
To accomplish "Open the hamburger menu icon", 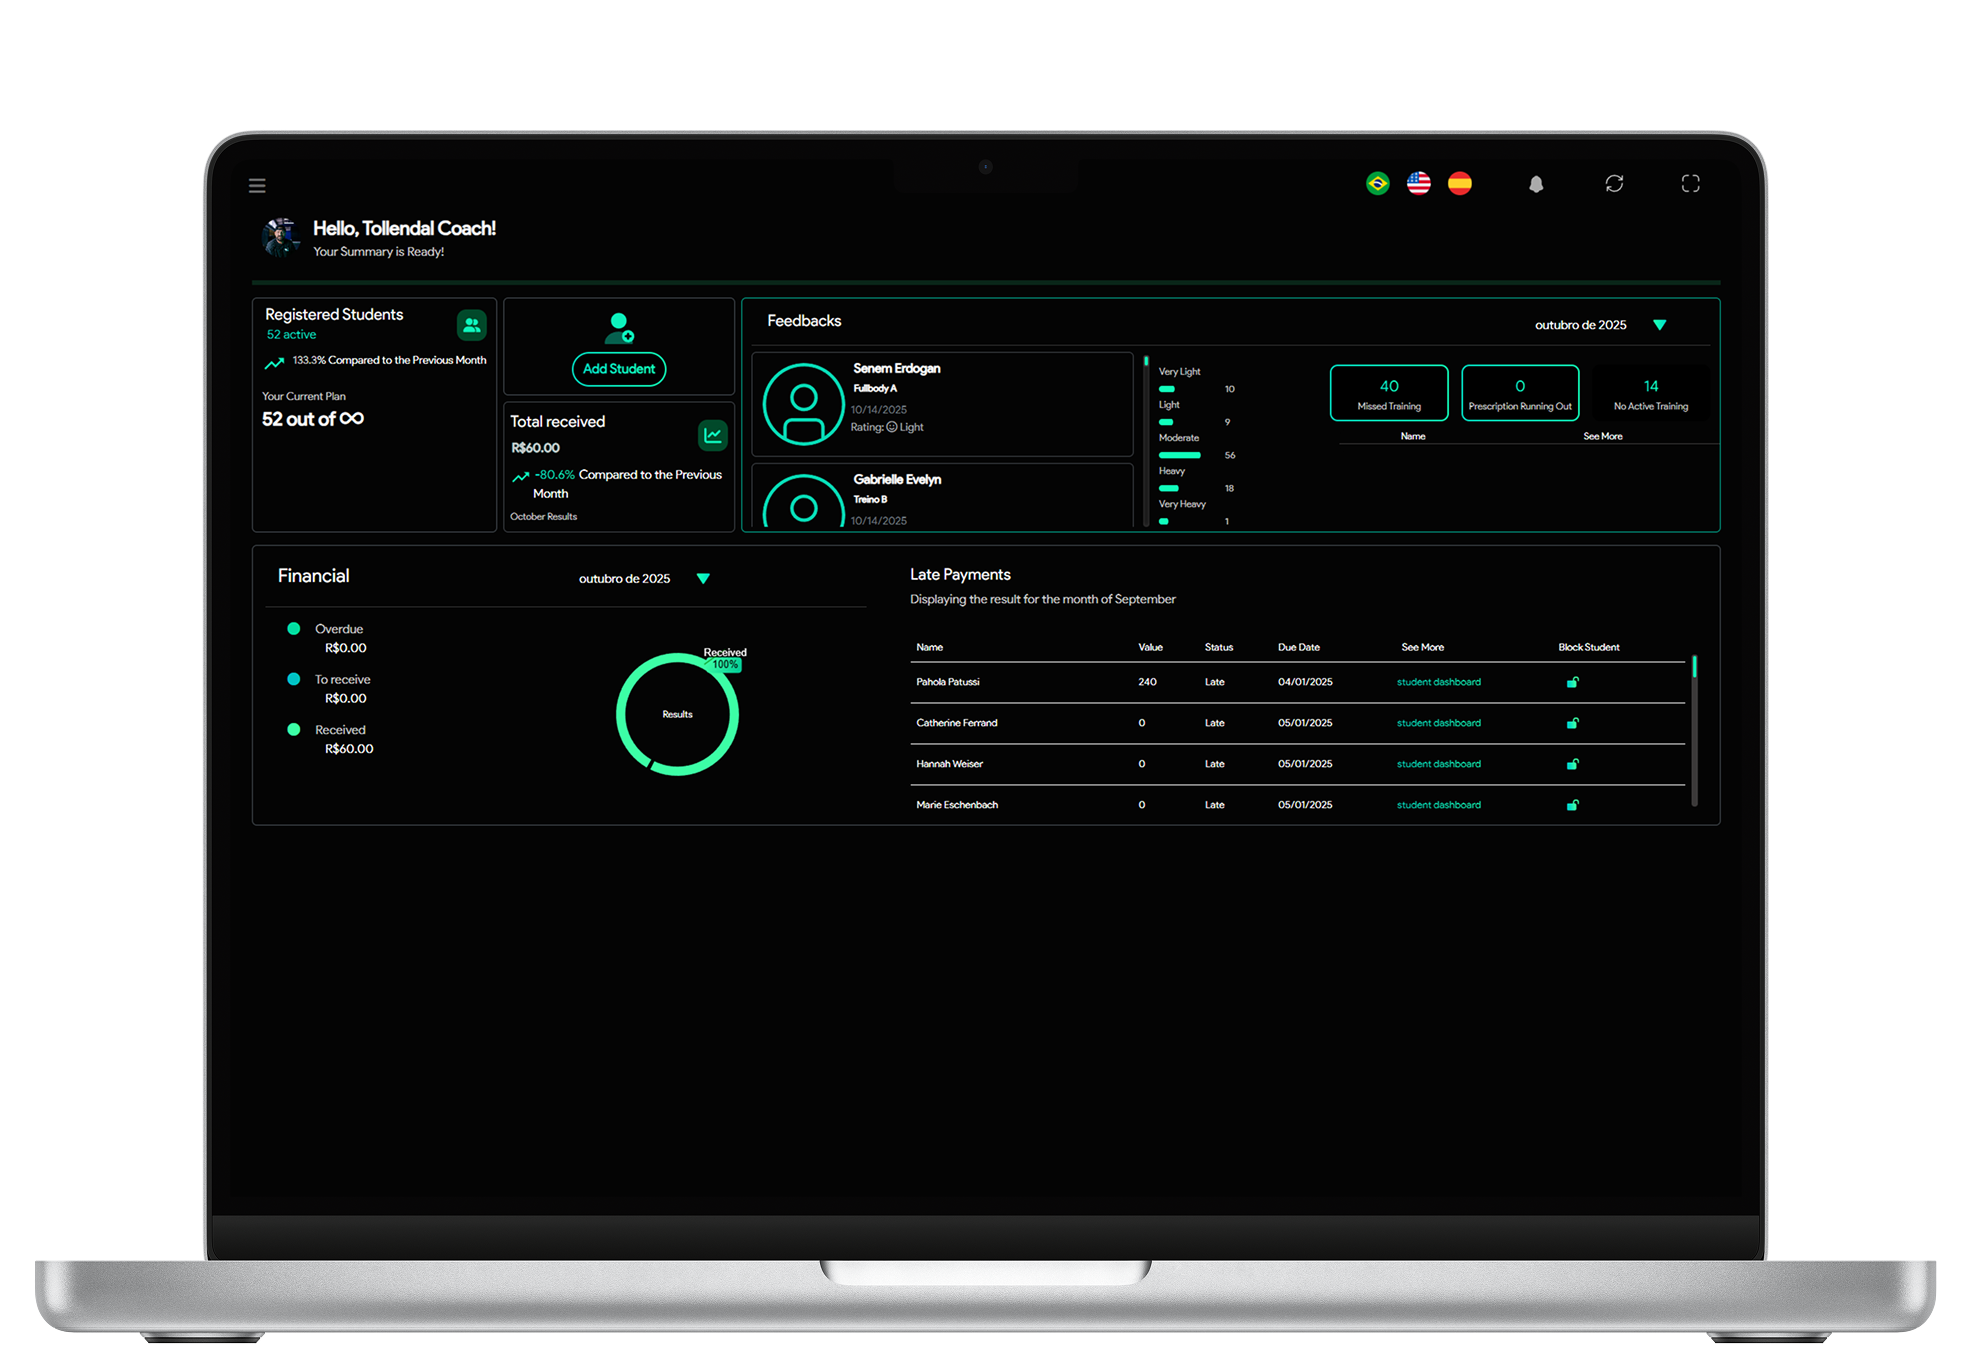I will point(257,185).
